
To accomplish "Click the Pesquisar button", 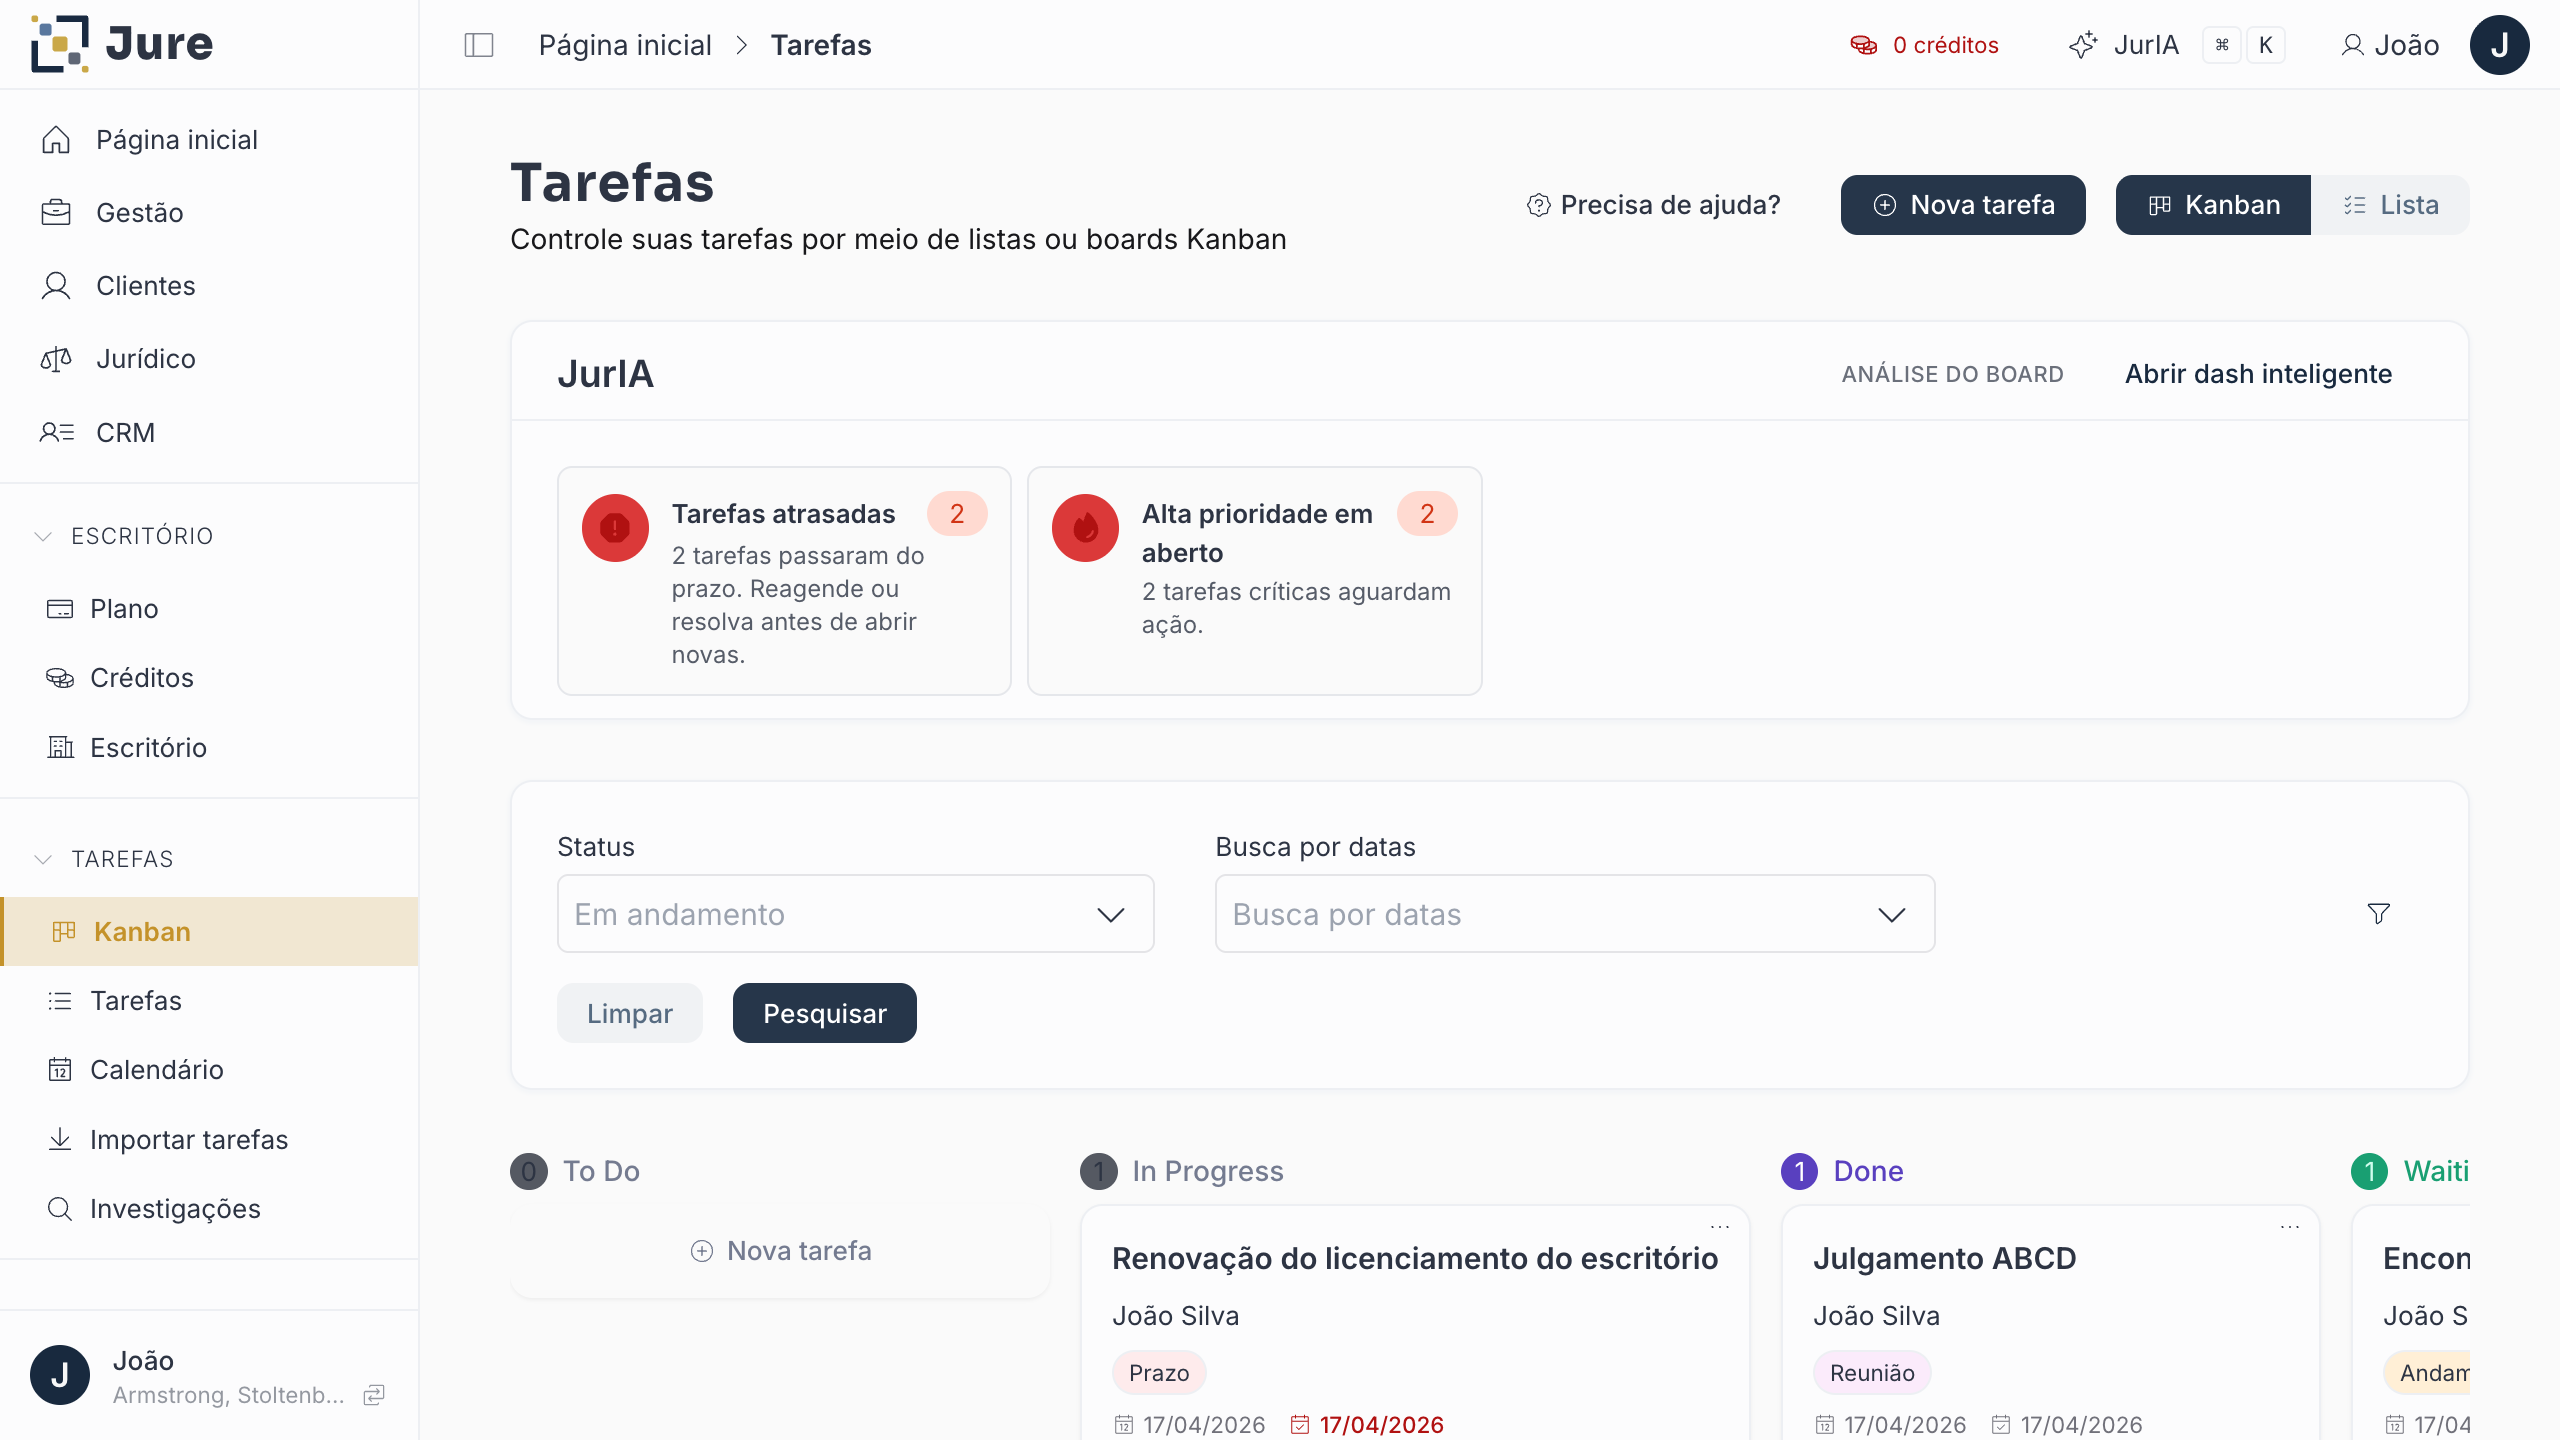I will click(x=824, y=1013).
